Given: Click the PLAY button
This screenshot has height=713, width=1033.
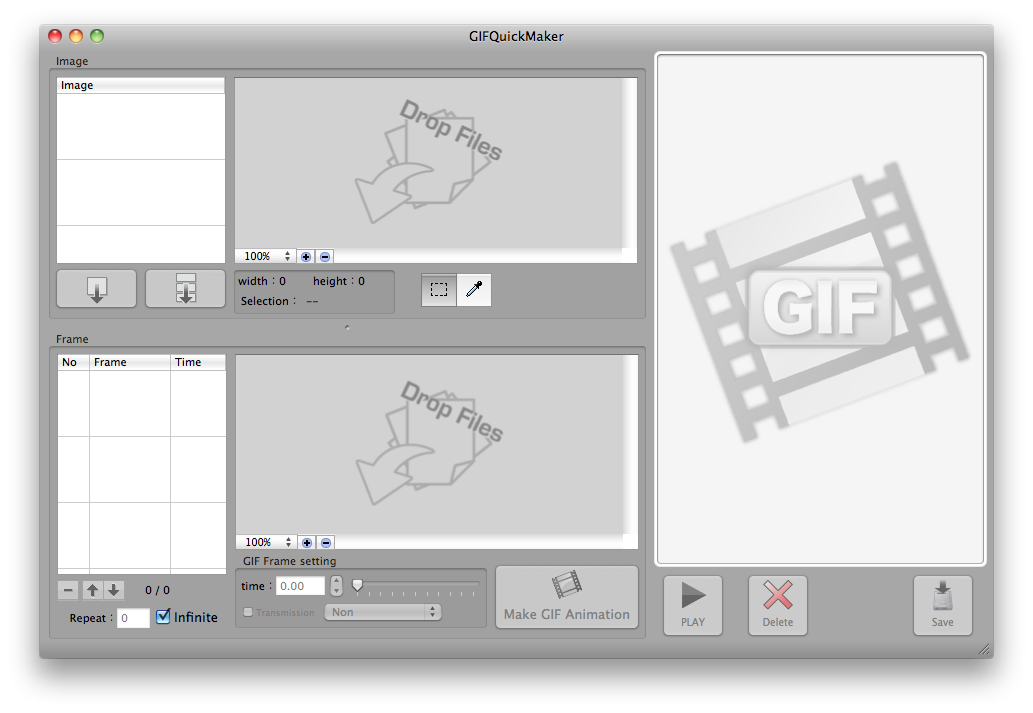Looking at the screenshot, I should pyautogui.click(x=692, y=605).
